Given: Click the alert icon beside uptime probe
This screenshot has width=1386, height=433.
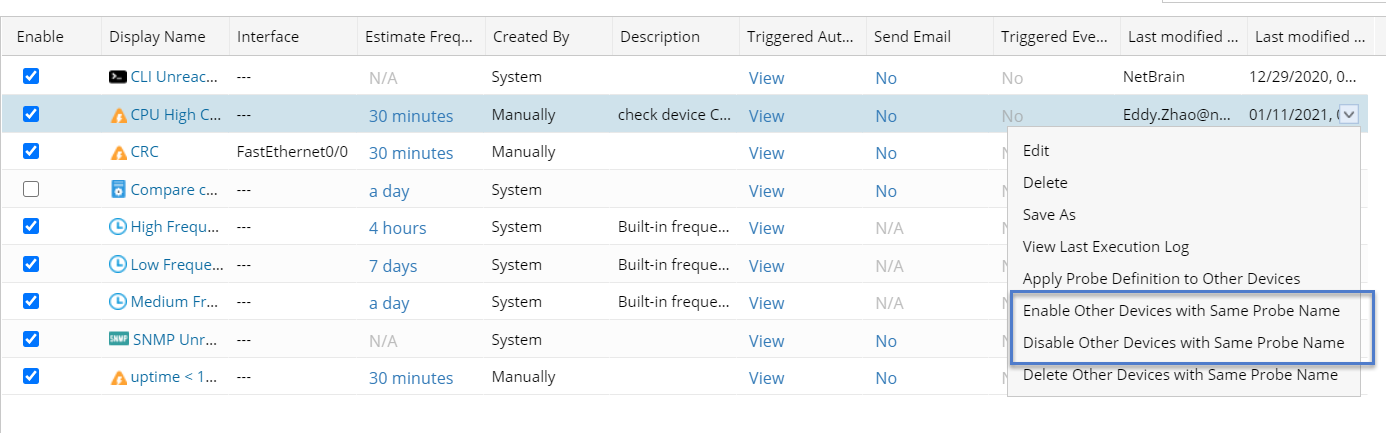Looking at the screenshot, I should (x=118, y=378).
